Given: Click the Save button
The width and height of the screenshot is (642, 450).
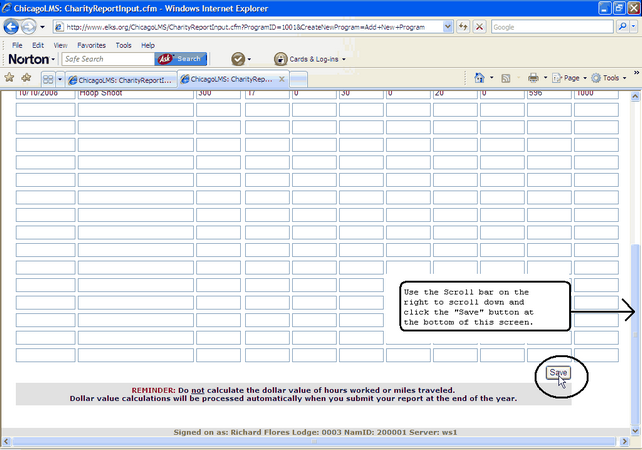Looking at the screenshot, I should 558,373.
